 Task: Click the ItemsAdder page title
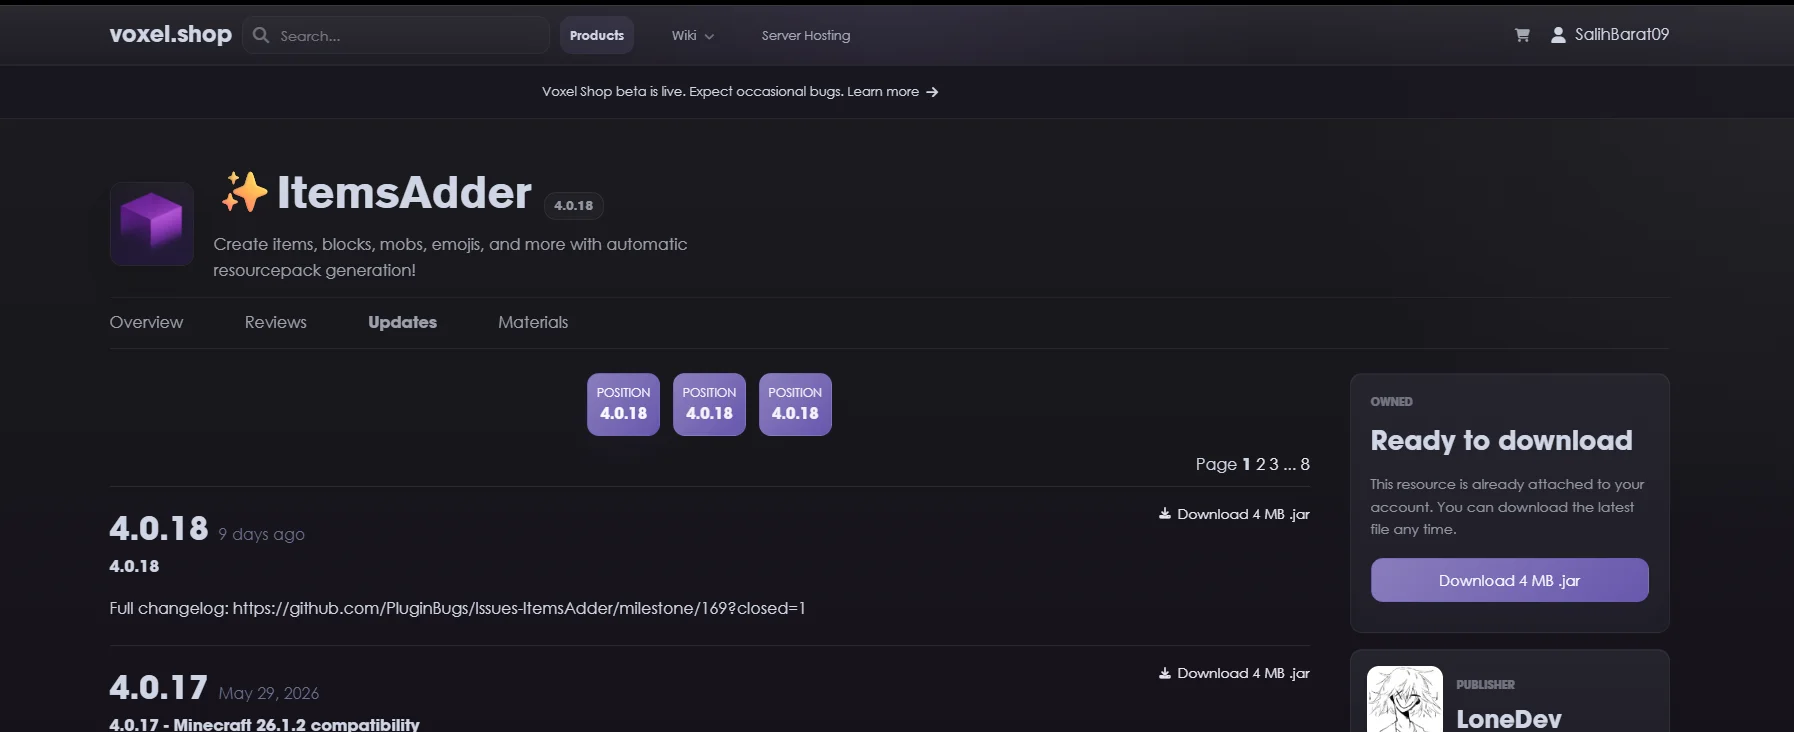click(404, 192)
